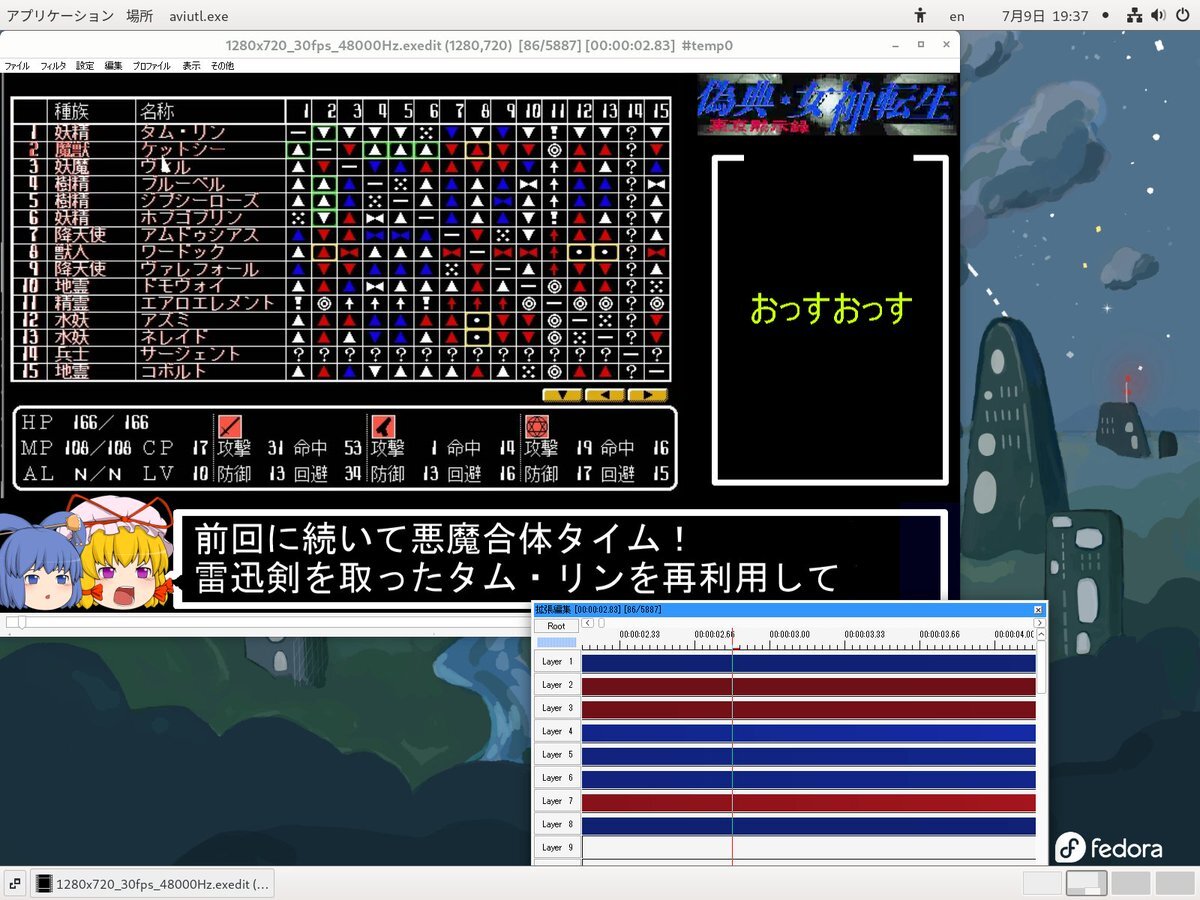Open the 表示 menu
The image size is (1200, 900).
(191, 66)
